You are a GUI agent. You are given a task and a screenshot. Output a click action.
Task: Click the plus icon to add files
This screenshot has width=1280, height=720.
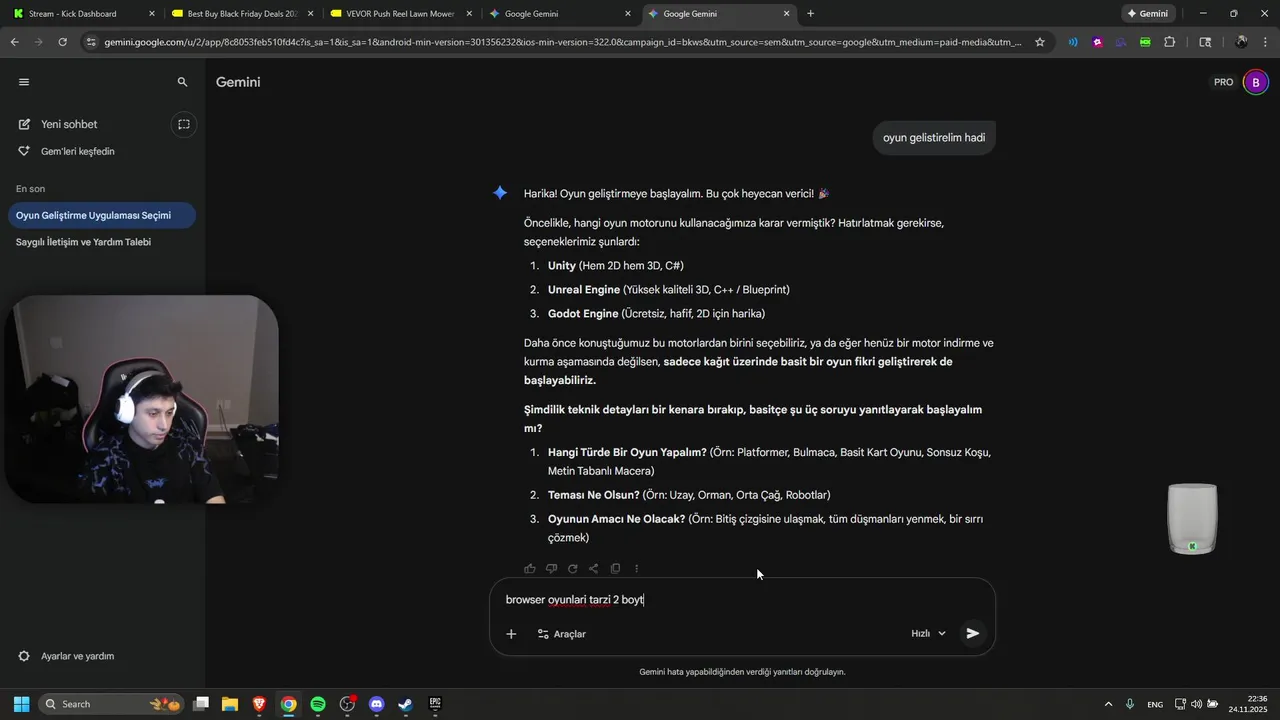(x=511, y=634)
